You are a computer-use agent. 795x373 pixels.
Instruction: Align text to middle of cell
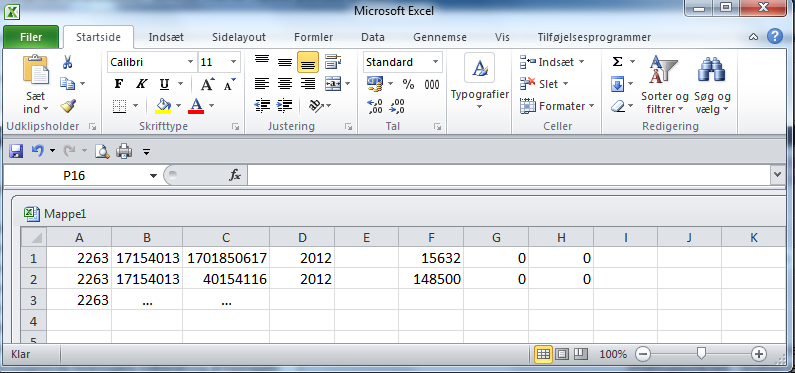[x=285, y=62]
